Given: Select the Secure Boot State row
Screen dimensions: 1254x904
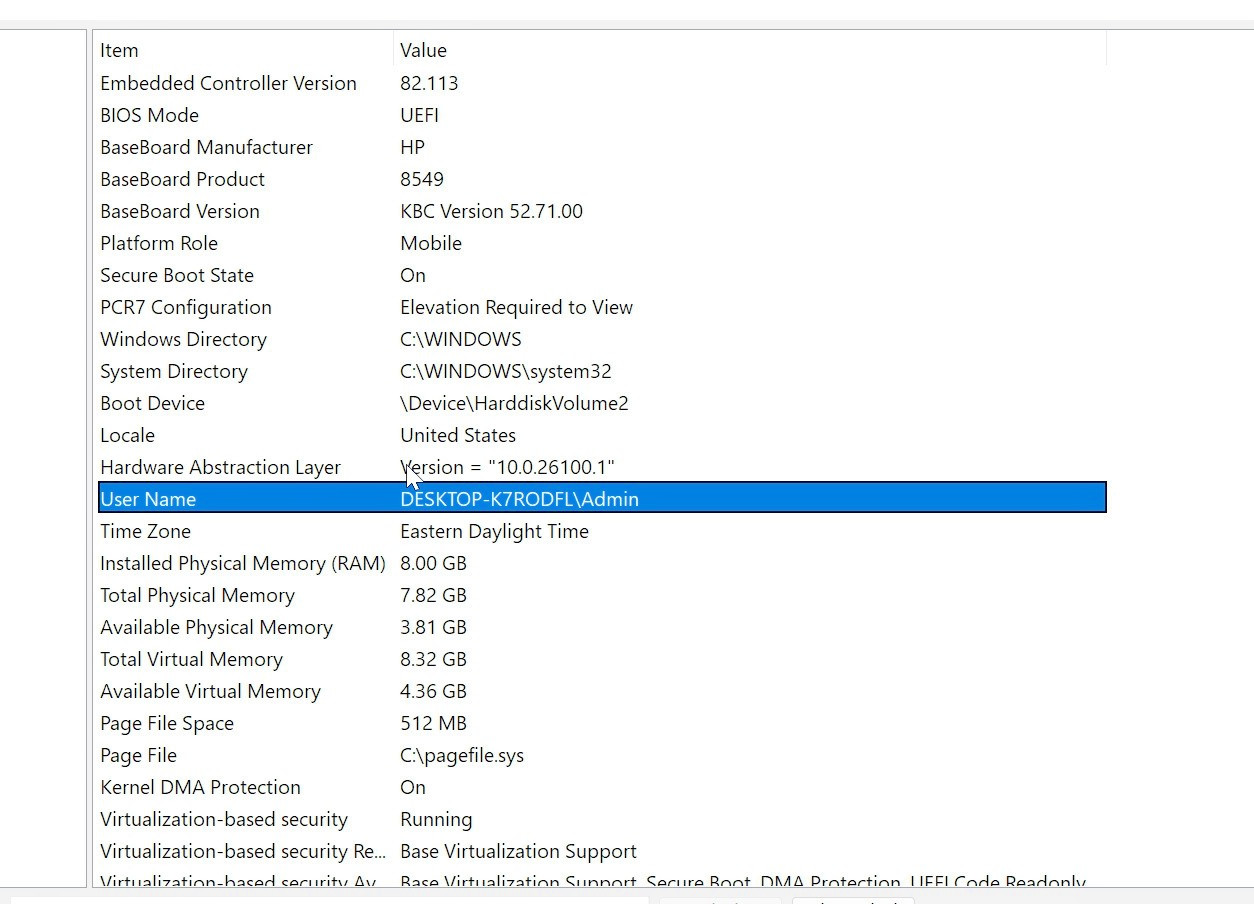Looking at the screenshot, I should pos(602,275).
